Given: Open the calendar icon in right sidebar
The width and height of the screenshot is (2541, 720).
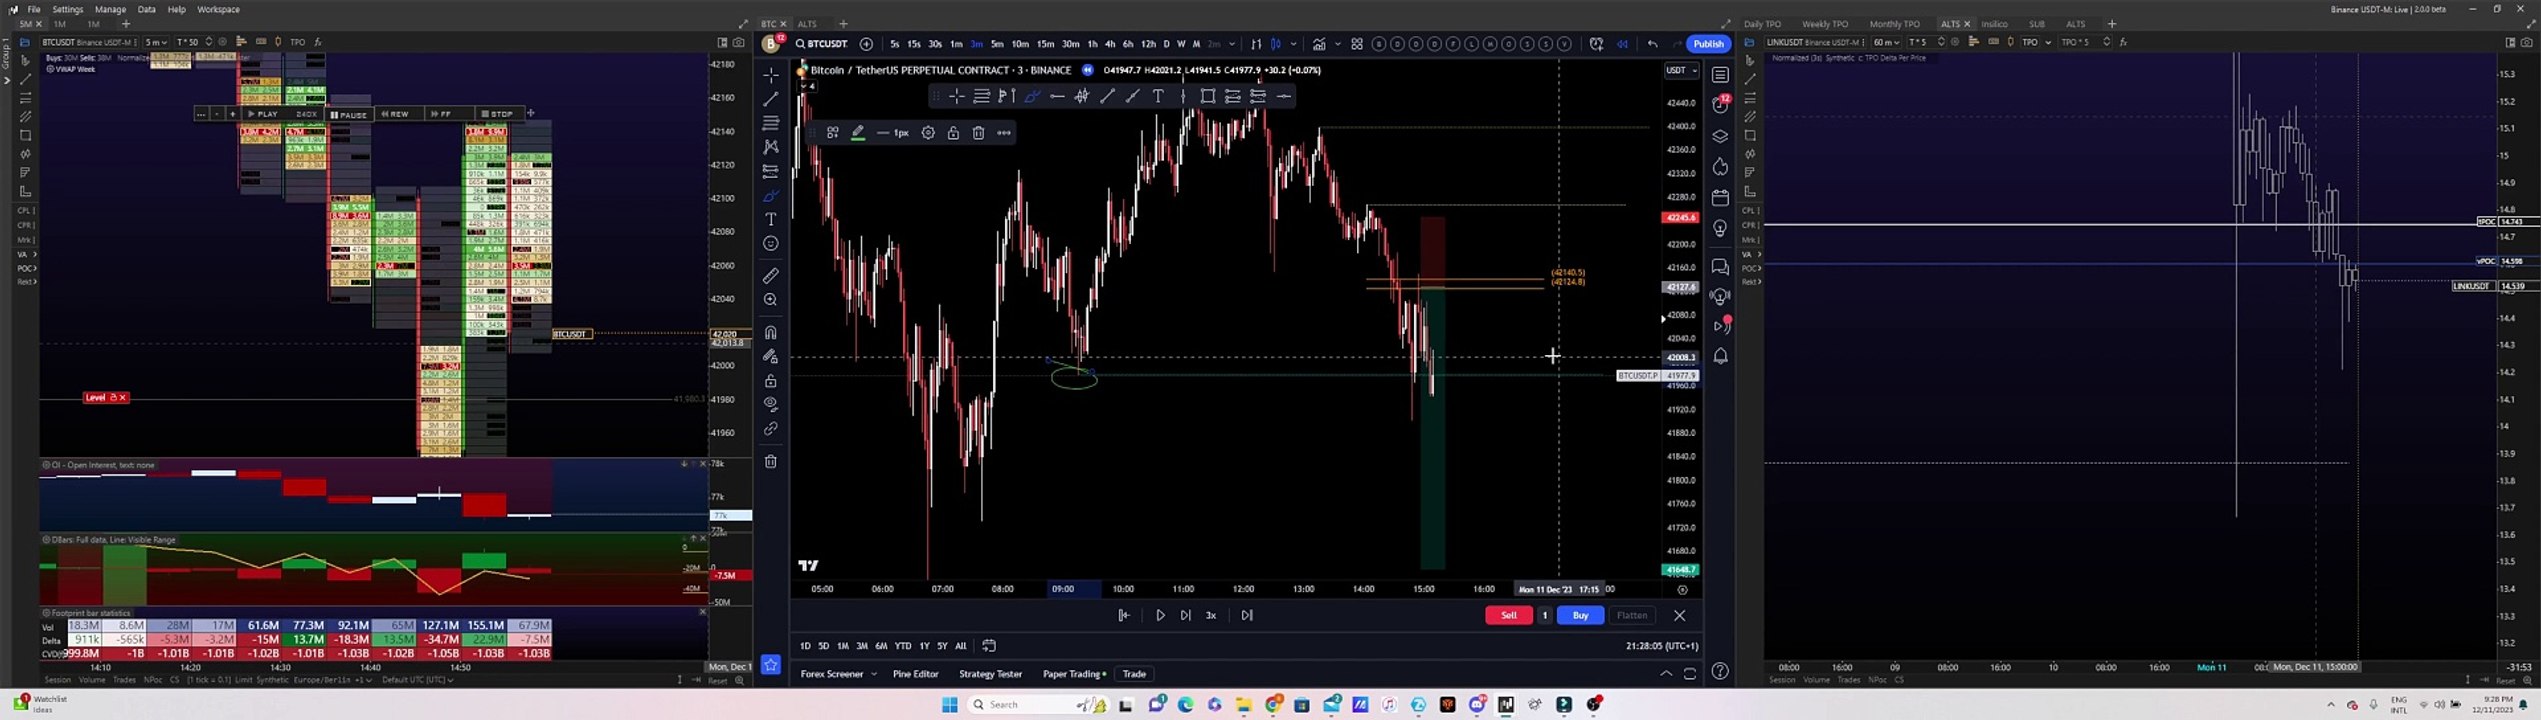Looking at the screenshot, I should tap(1720, 197).
